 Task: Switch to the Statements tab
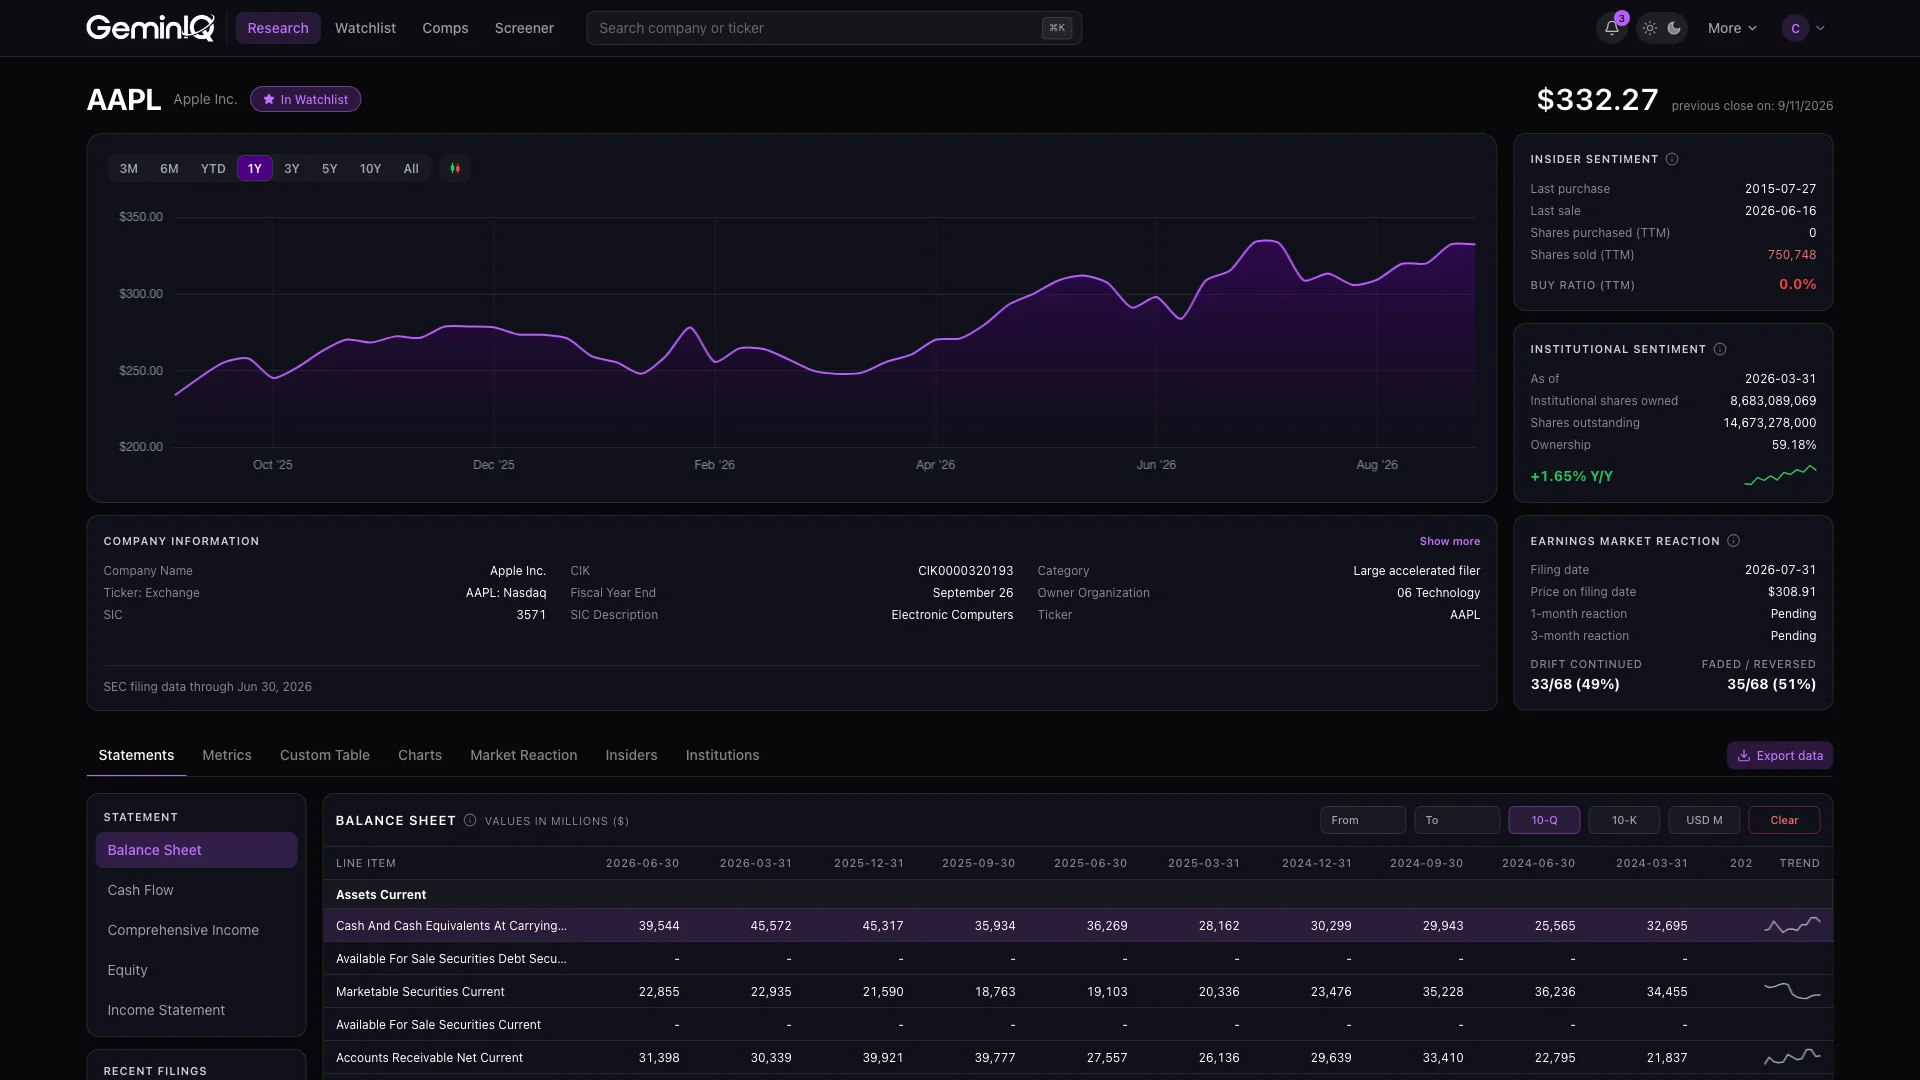[x=136, y=755]
